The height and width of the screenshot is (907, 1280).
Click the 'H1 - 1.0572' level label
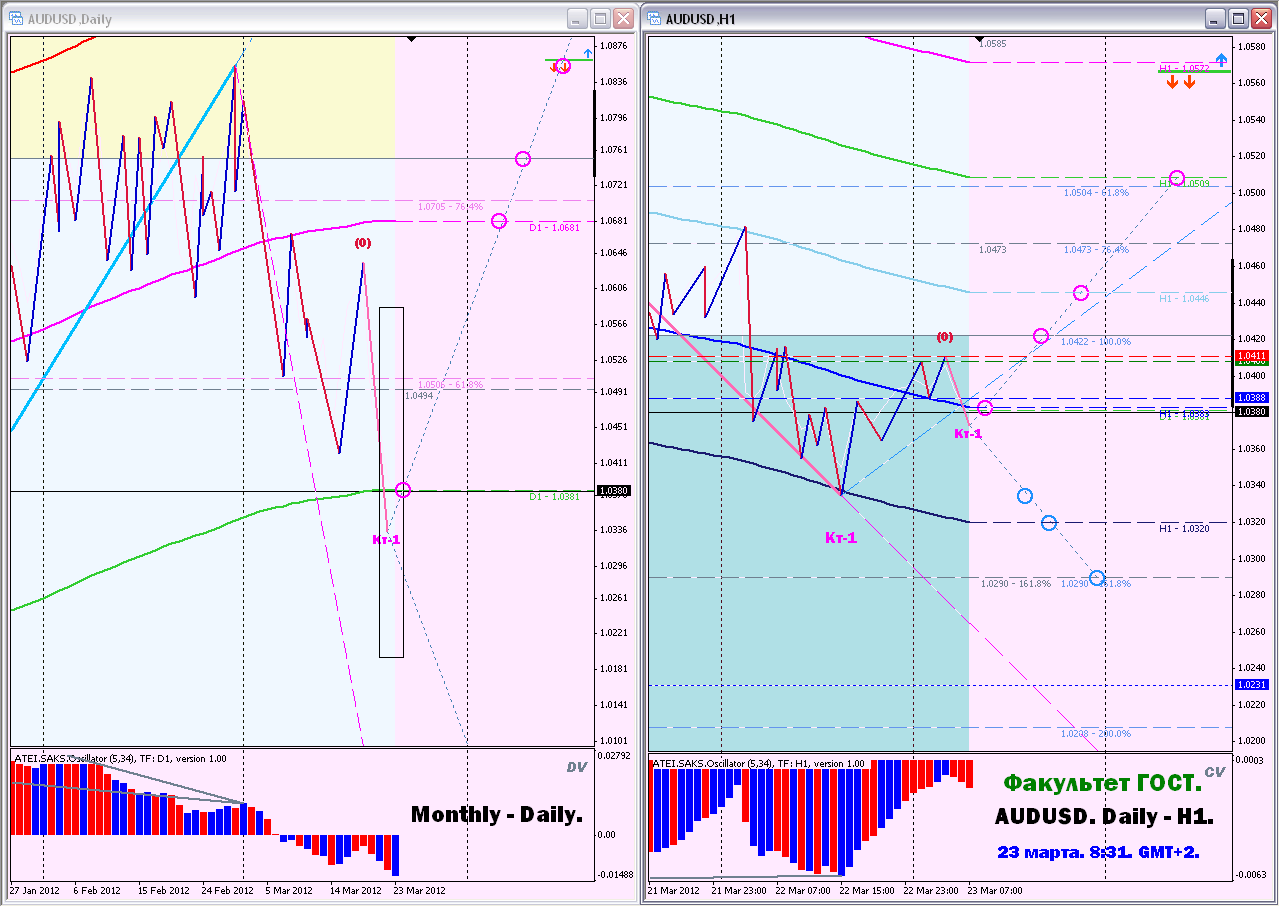point(1185,69)
